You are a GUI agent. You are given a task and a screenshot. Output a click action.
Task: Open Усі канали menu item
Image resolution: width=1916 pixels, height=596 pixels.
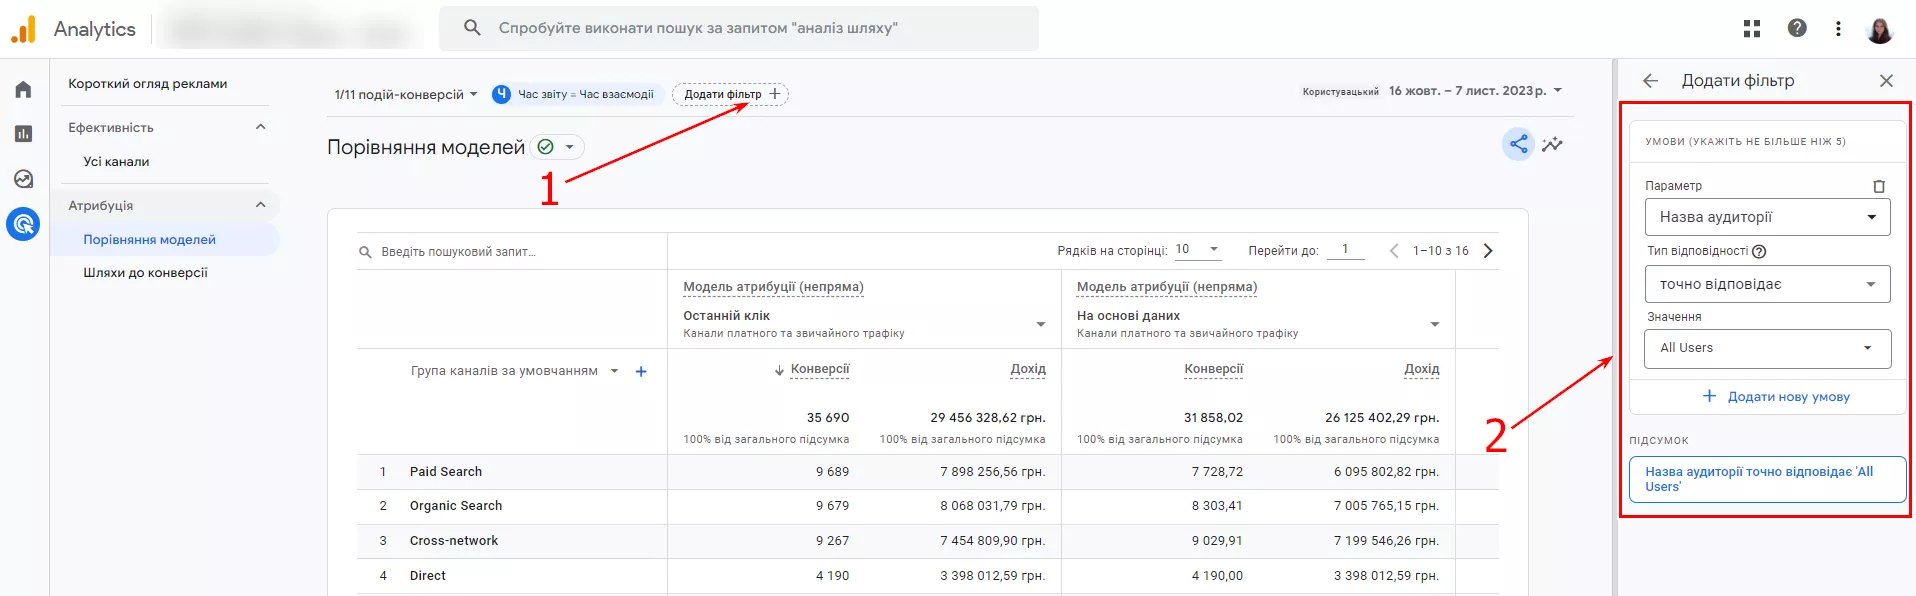coord(116,162)
